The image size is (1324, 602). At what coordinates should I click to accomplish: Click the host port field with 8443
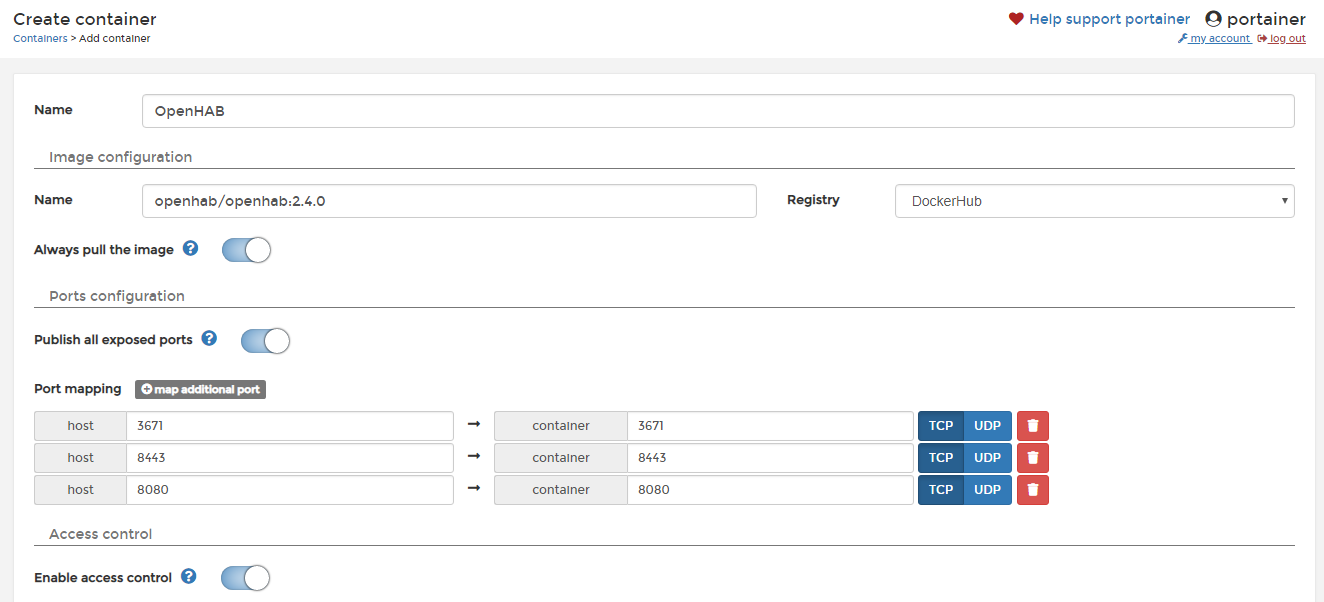click(x=290, y=458)
